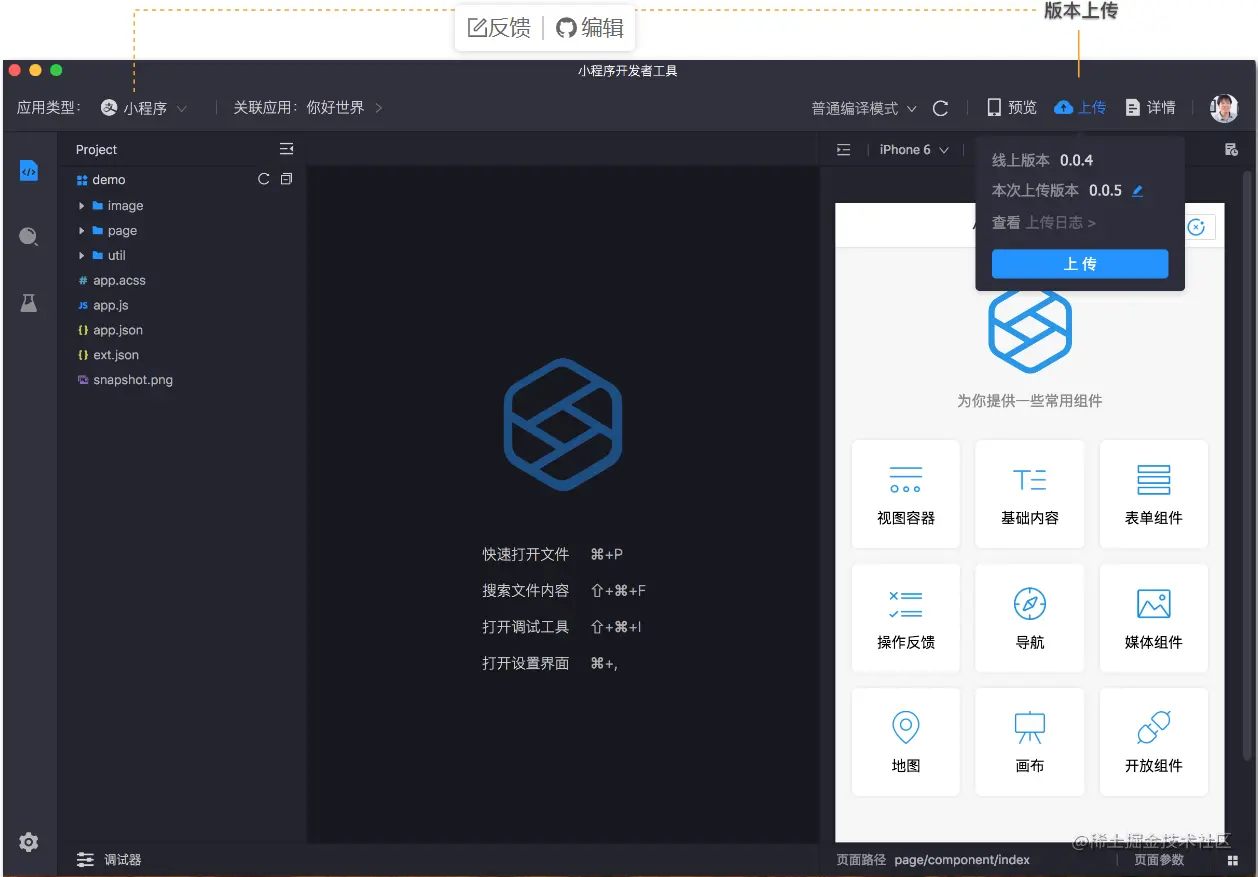The image size is (1258, 877).
Task: Click the page path page/component/index
Action: click(x=962, y=860)
